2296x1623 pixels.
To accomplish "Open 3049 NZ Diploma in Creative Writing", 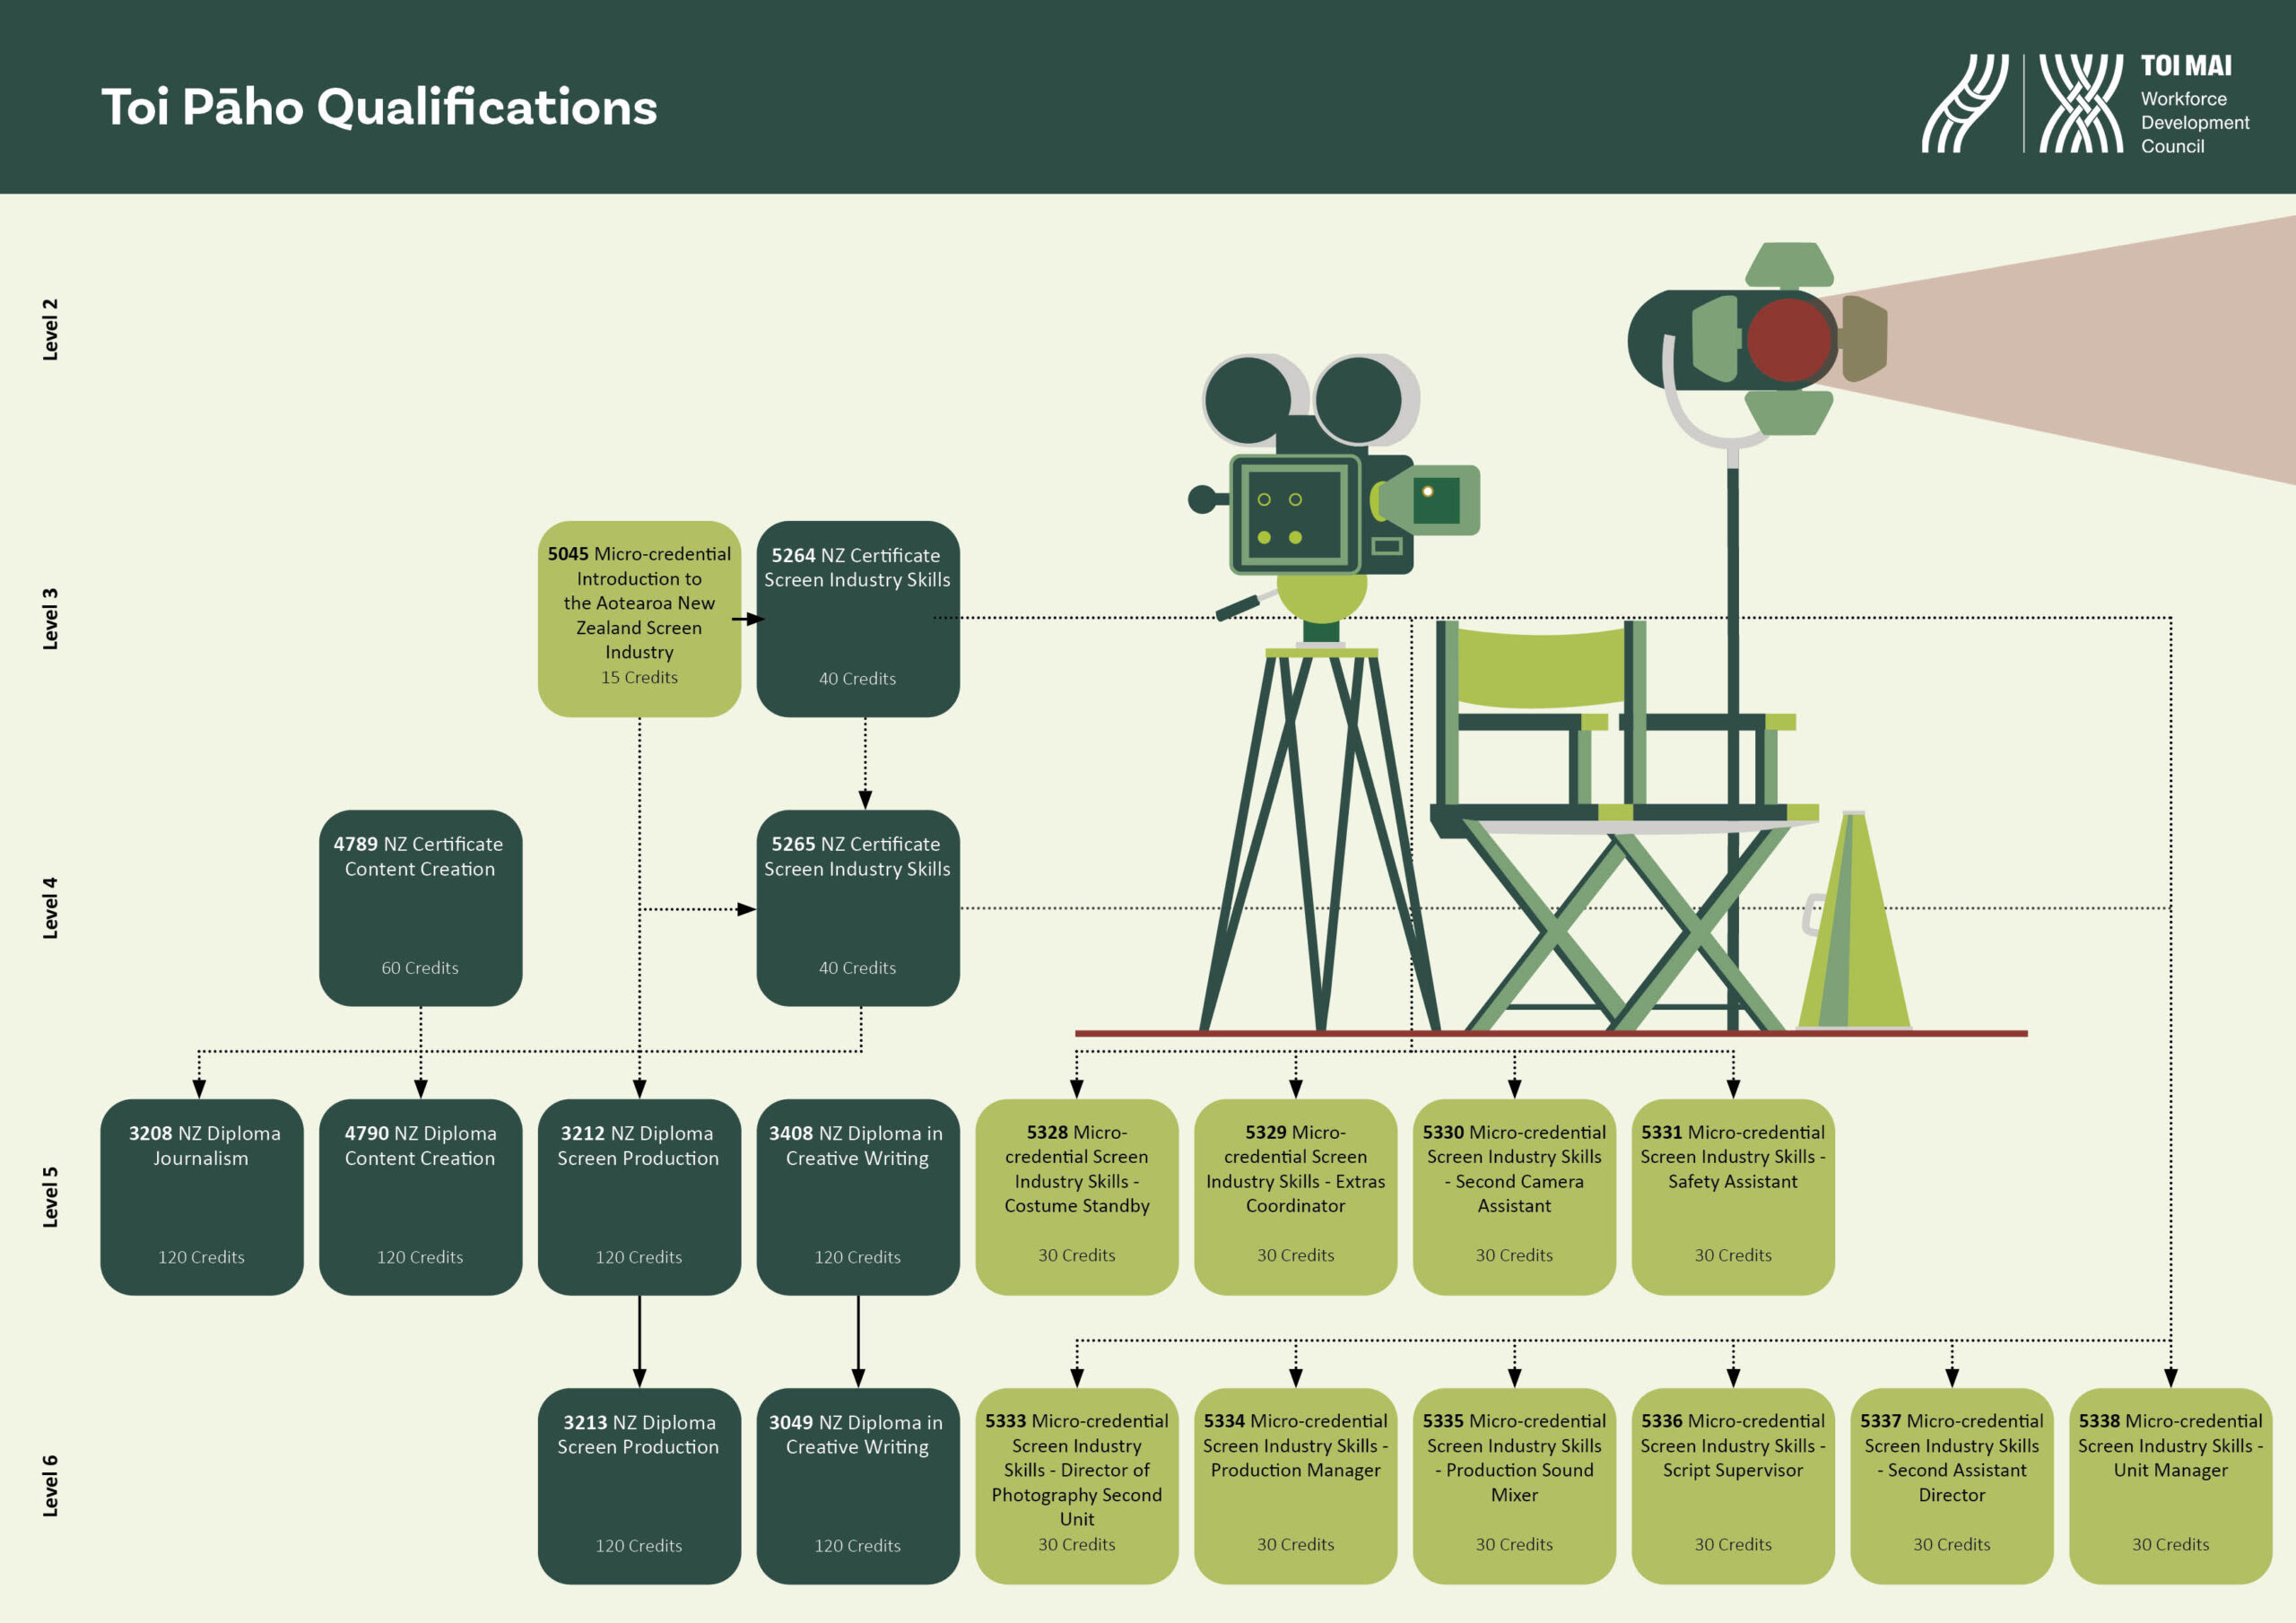I will [x=858, y=1485].
